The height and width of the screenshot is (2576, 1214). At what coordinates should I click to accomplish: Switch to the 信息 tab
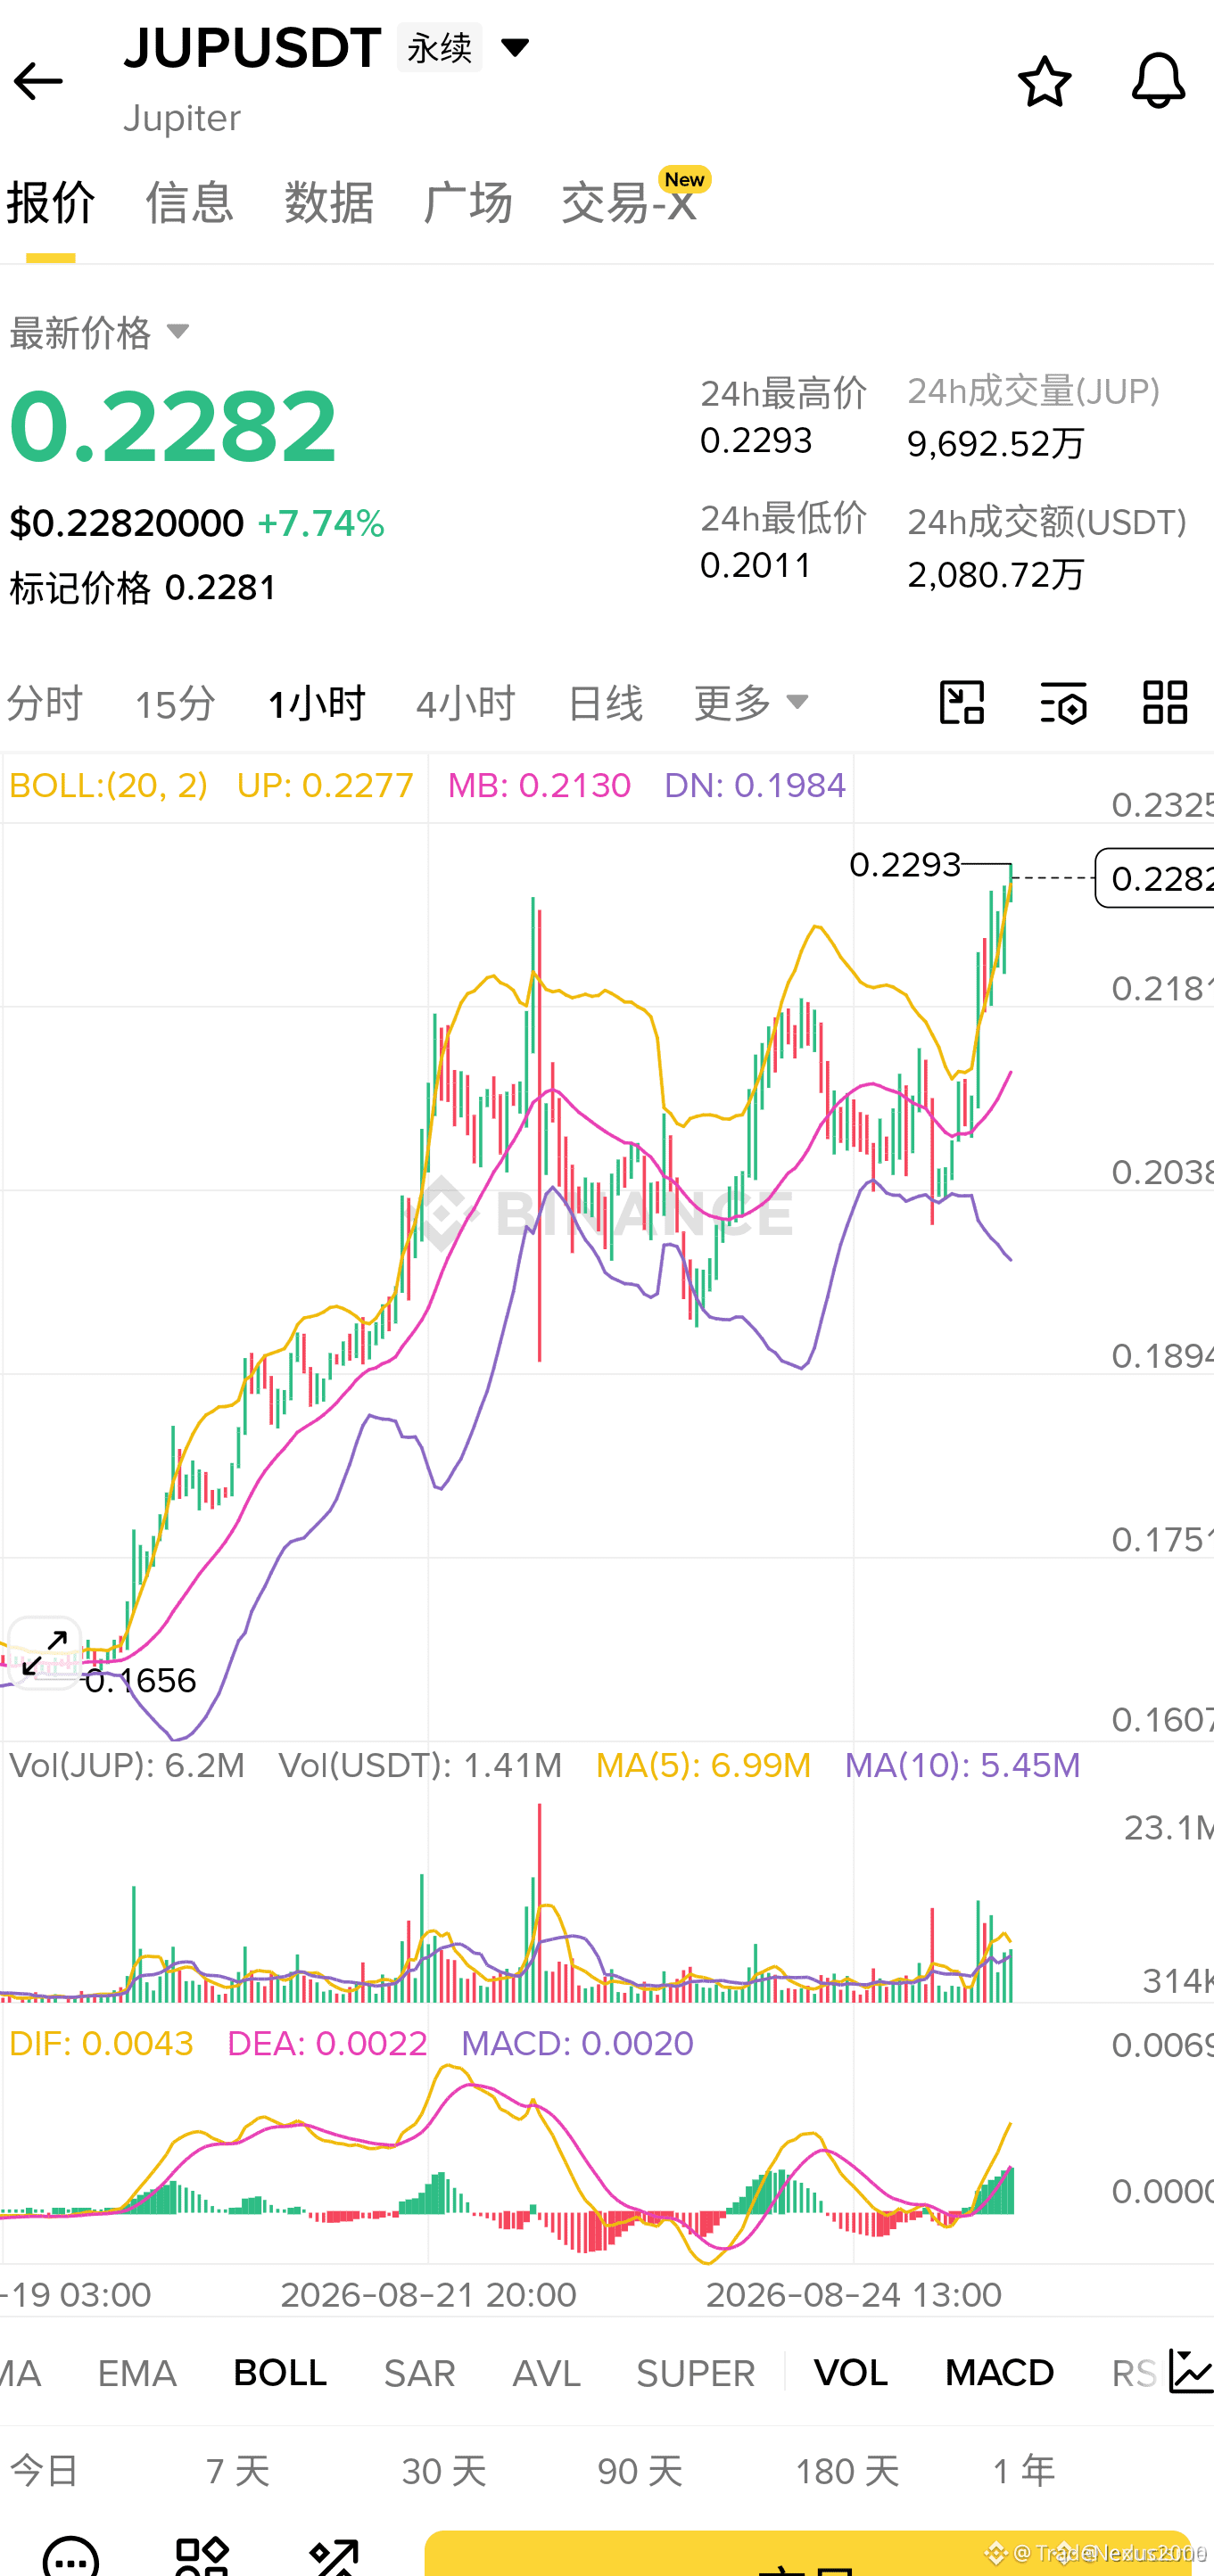tap(189, 202)
